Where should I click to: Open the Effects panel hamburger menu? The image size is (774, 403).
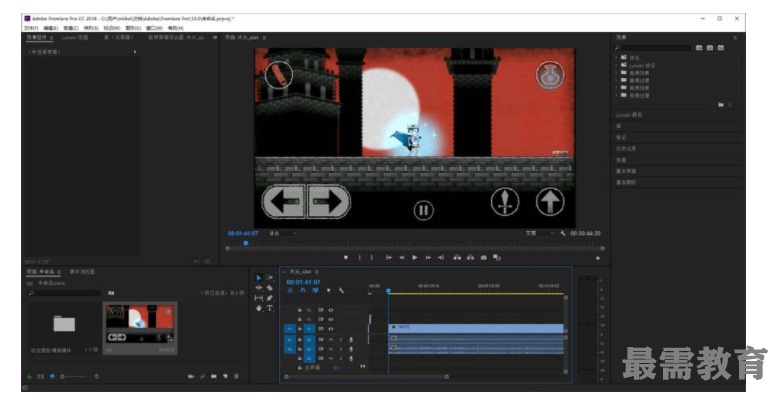click(735, 38)
